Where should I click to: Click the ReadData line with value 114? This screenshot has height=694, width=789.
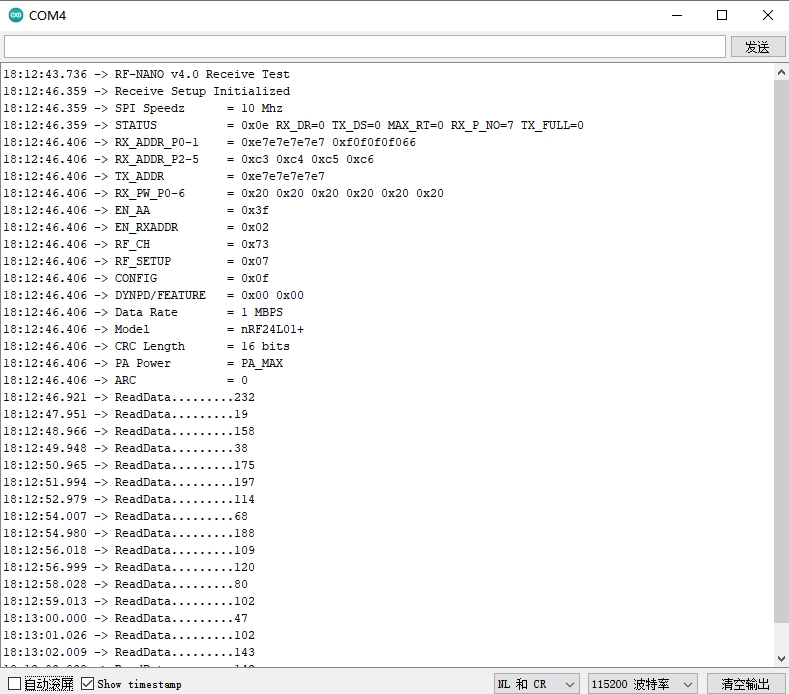(129, 500)
